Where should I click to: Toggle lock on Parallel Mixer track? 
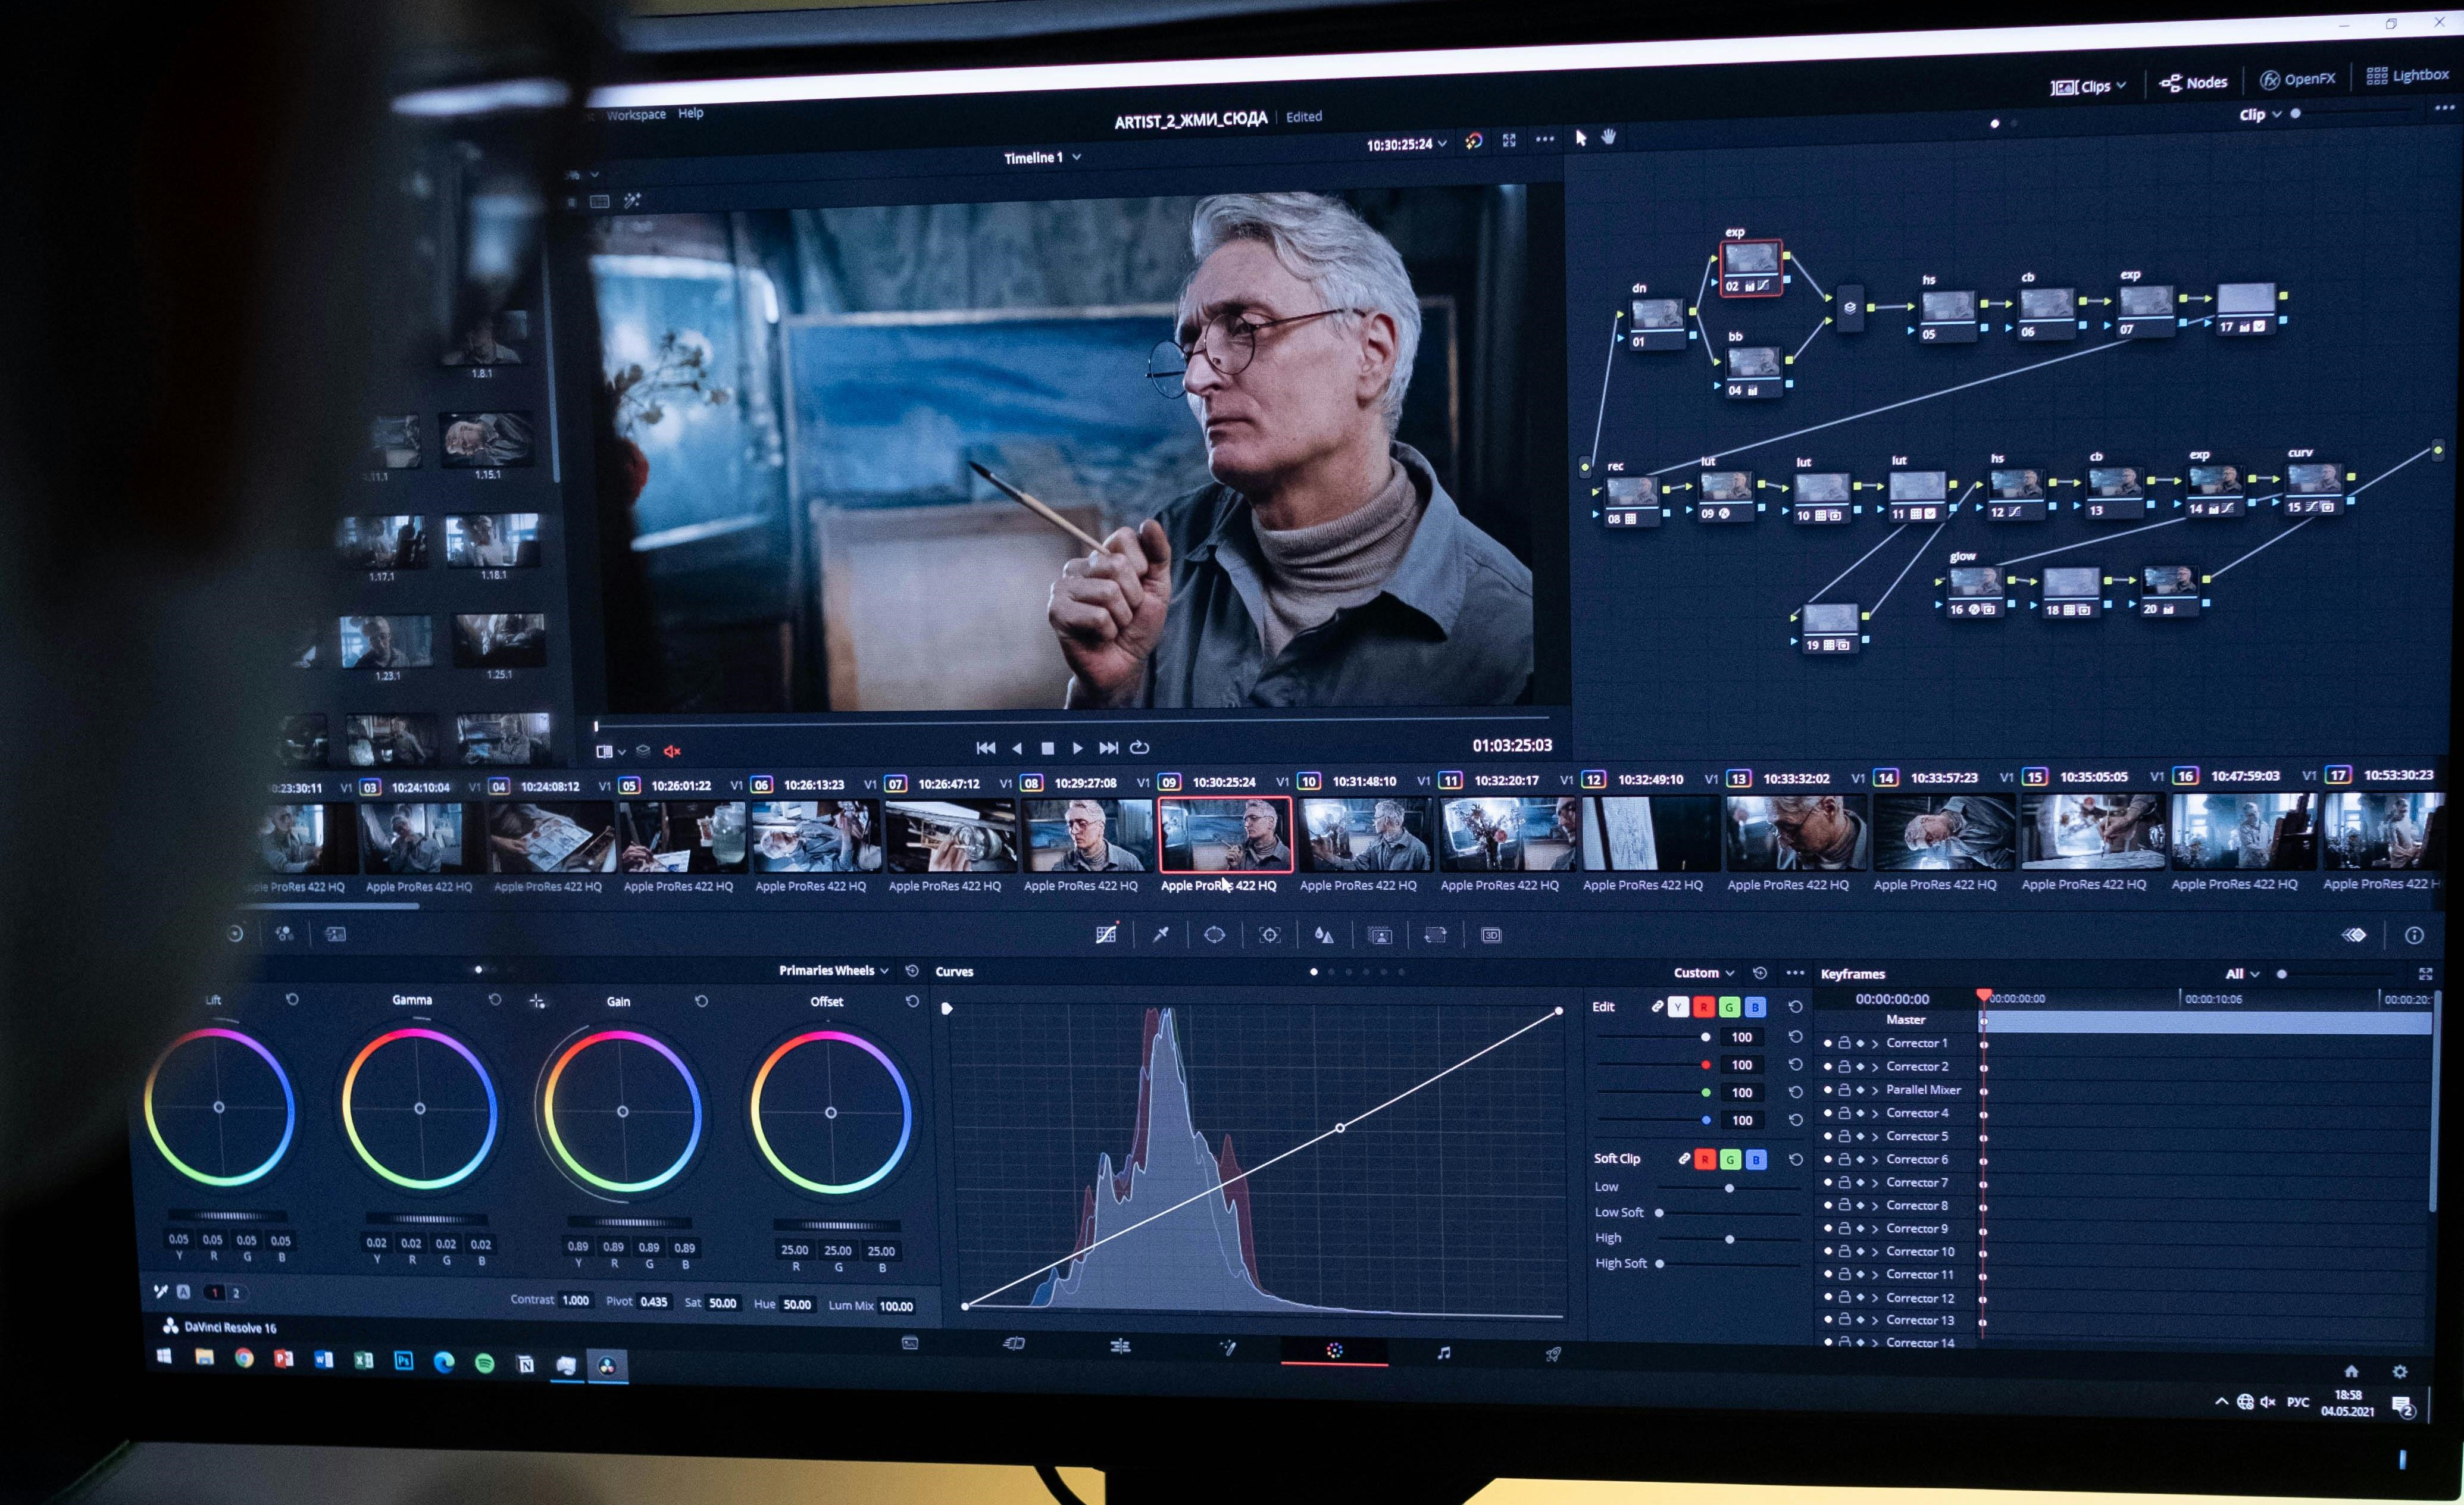[x=1844, y=1089]
